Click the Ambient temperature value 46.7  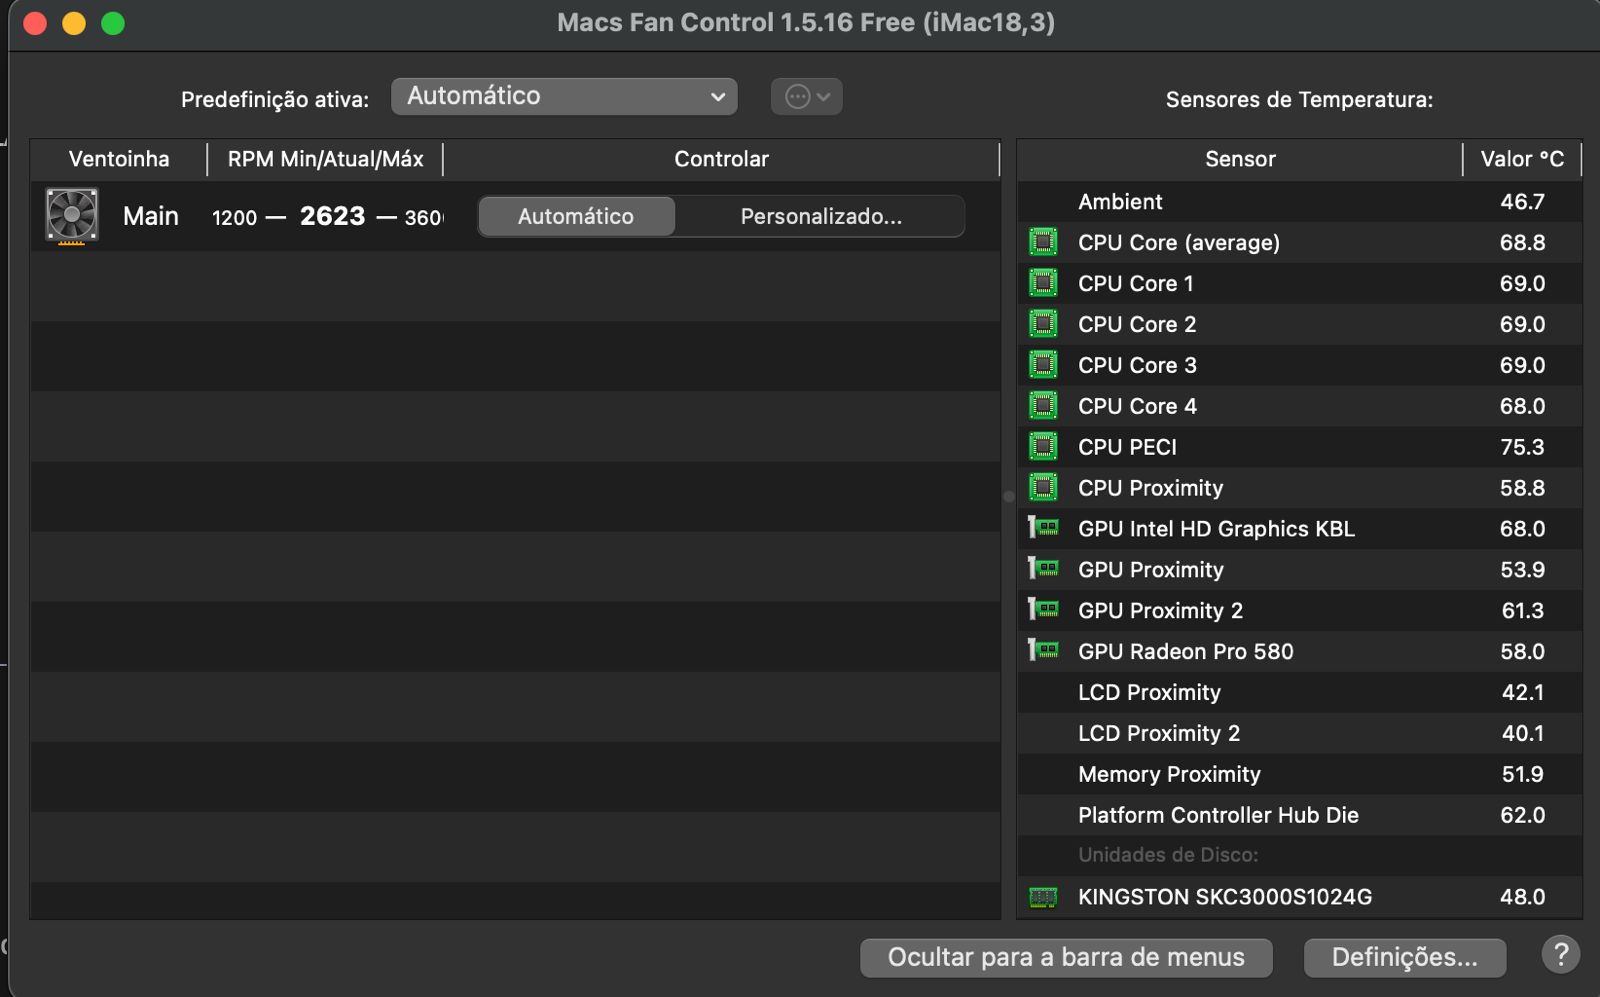(x=1522, y=202)
